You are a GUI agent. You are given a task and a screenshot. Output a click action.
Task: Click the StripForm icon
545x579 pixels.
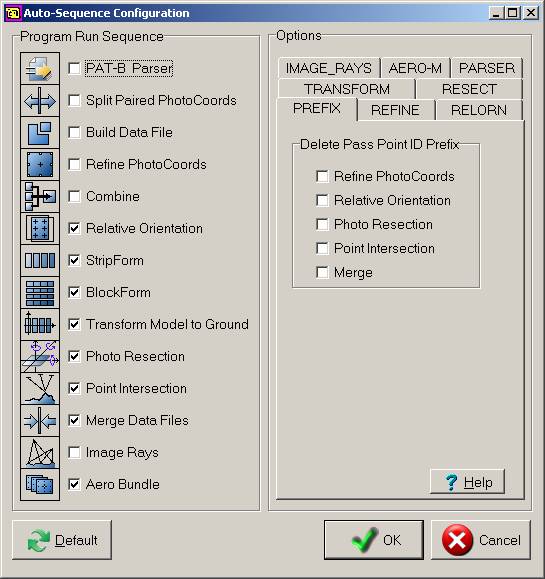click(x=40, y=260)
